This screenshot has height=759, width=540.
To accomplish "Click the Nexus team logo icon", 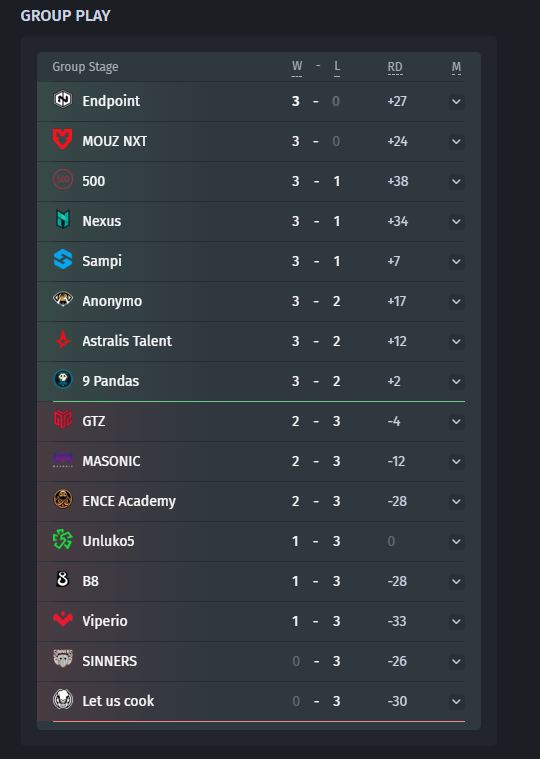I will click(63, 219).
